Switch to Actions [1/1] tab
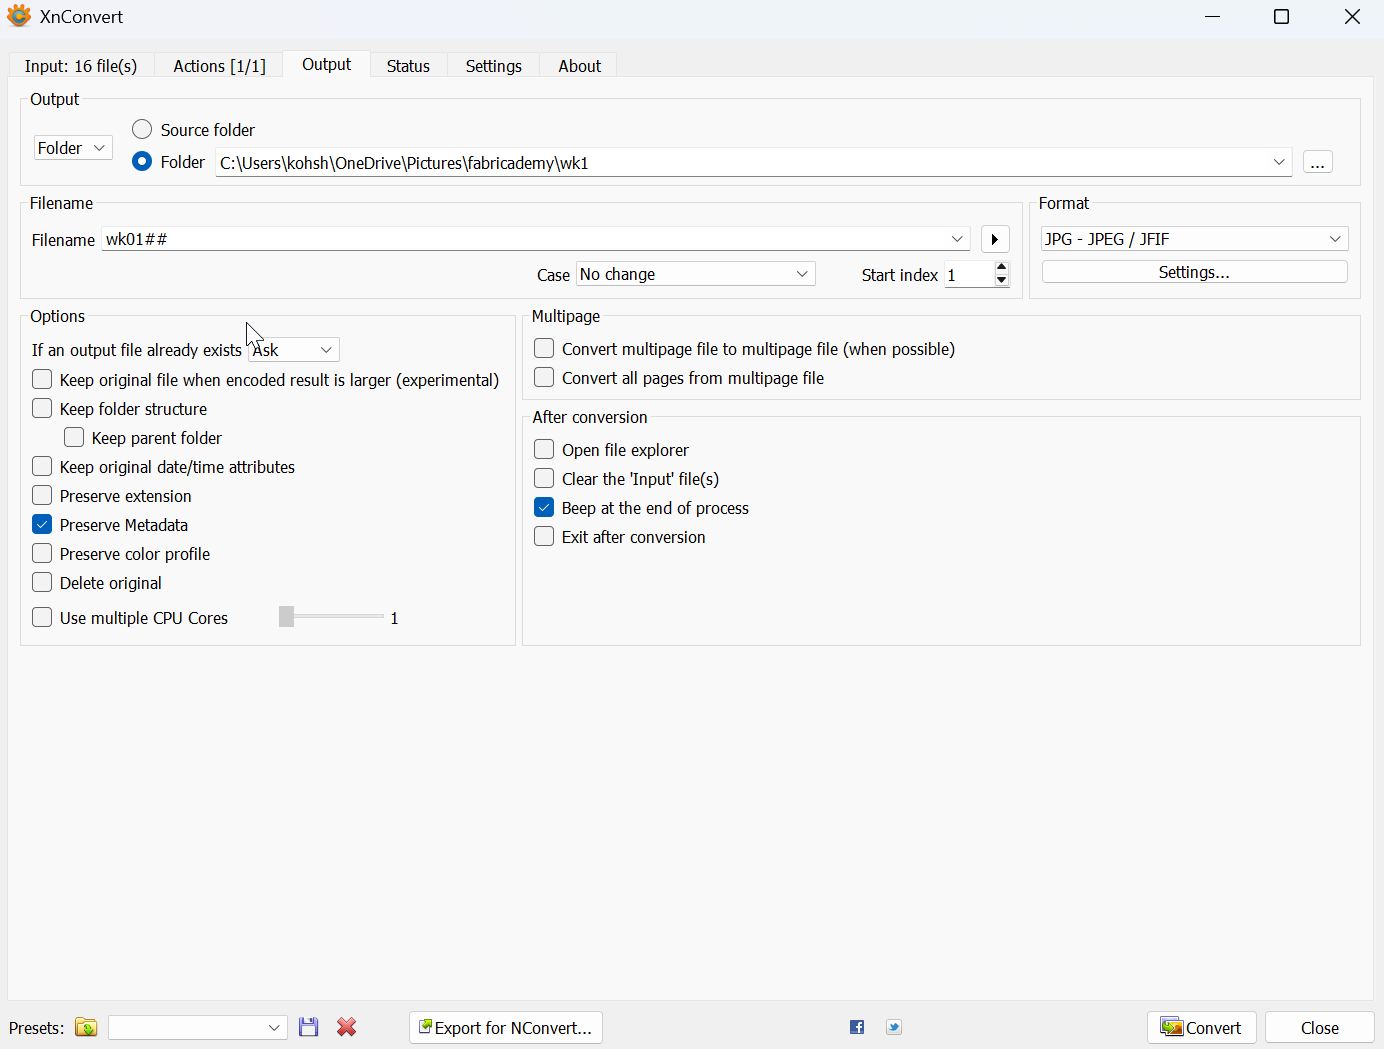This screenshot has width=1384, height=1049. tap(219, 66)
